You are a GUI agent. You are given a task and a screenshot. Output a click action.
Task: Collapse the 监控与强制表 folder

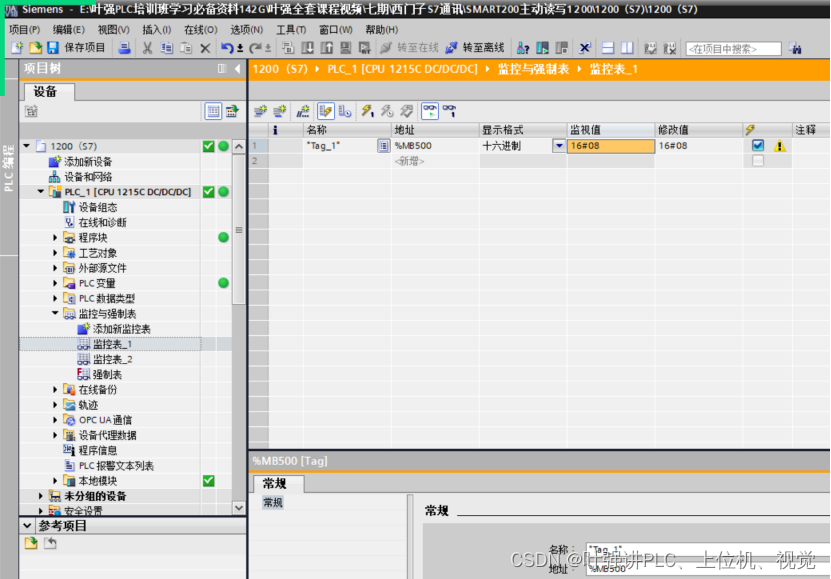coord(55,313)
